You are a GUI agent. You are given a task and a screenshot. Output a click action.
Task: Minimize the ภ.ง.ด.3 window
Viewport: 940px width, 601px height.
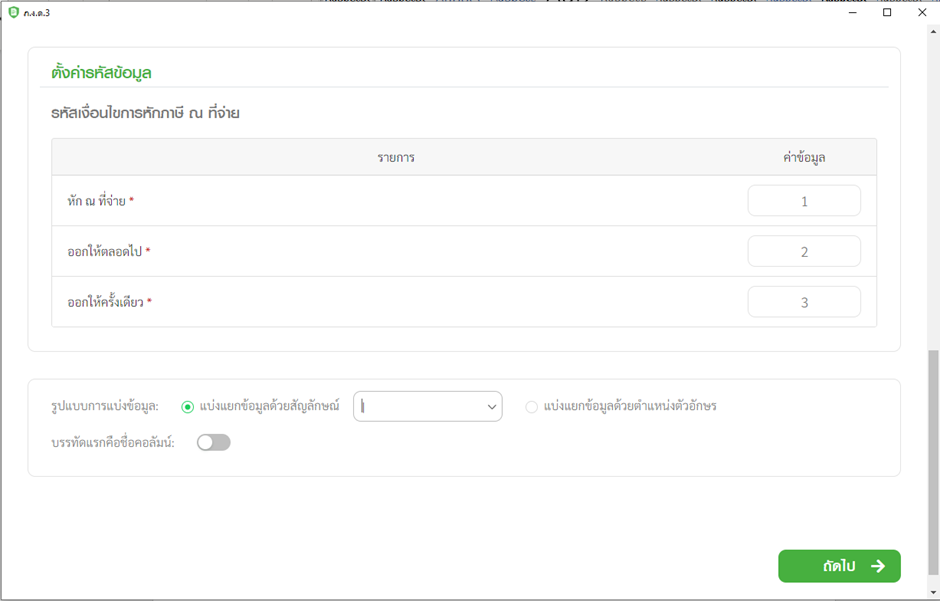(852, 13)
